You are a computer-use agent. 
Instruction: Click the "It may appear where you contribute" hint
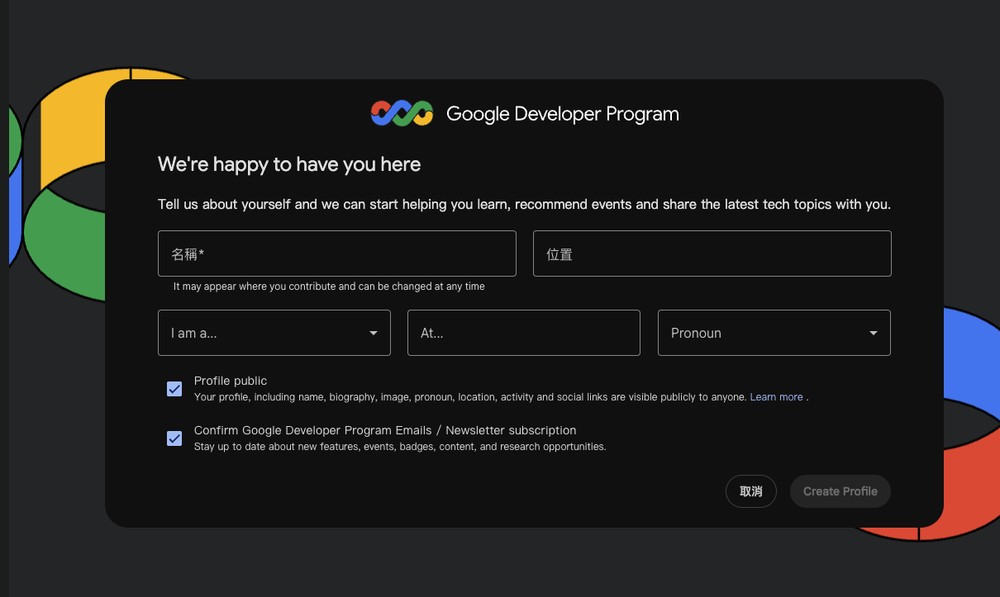pyautogui.click(x=328, y=286)
